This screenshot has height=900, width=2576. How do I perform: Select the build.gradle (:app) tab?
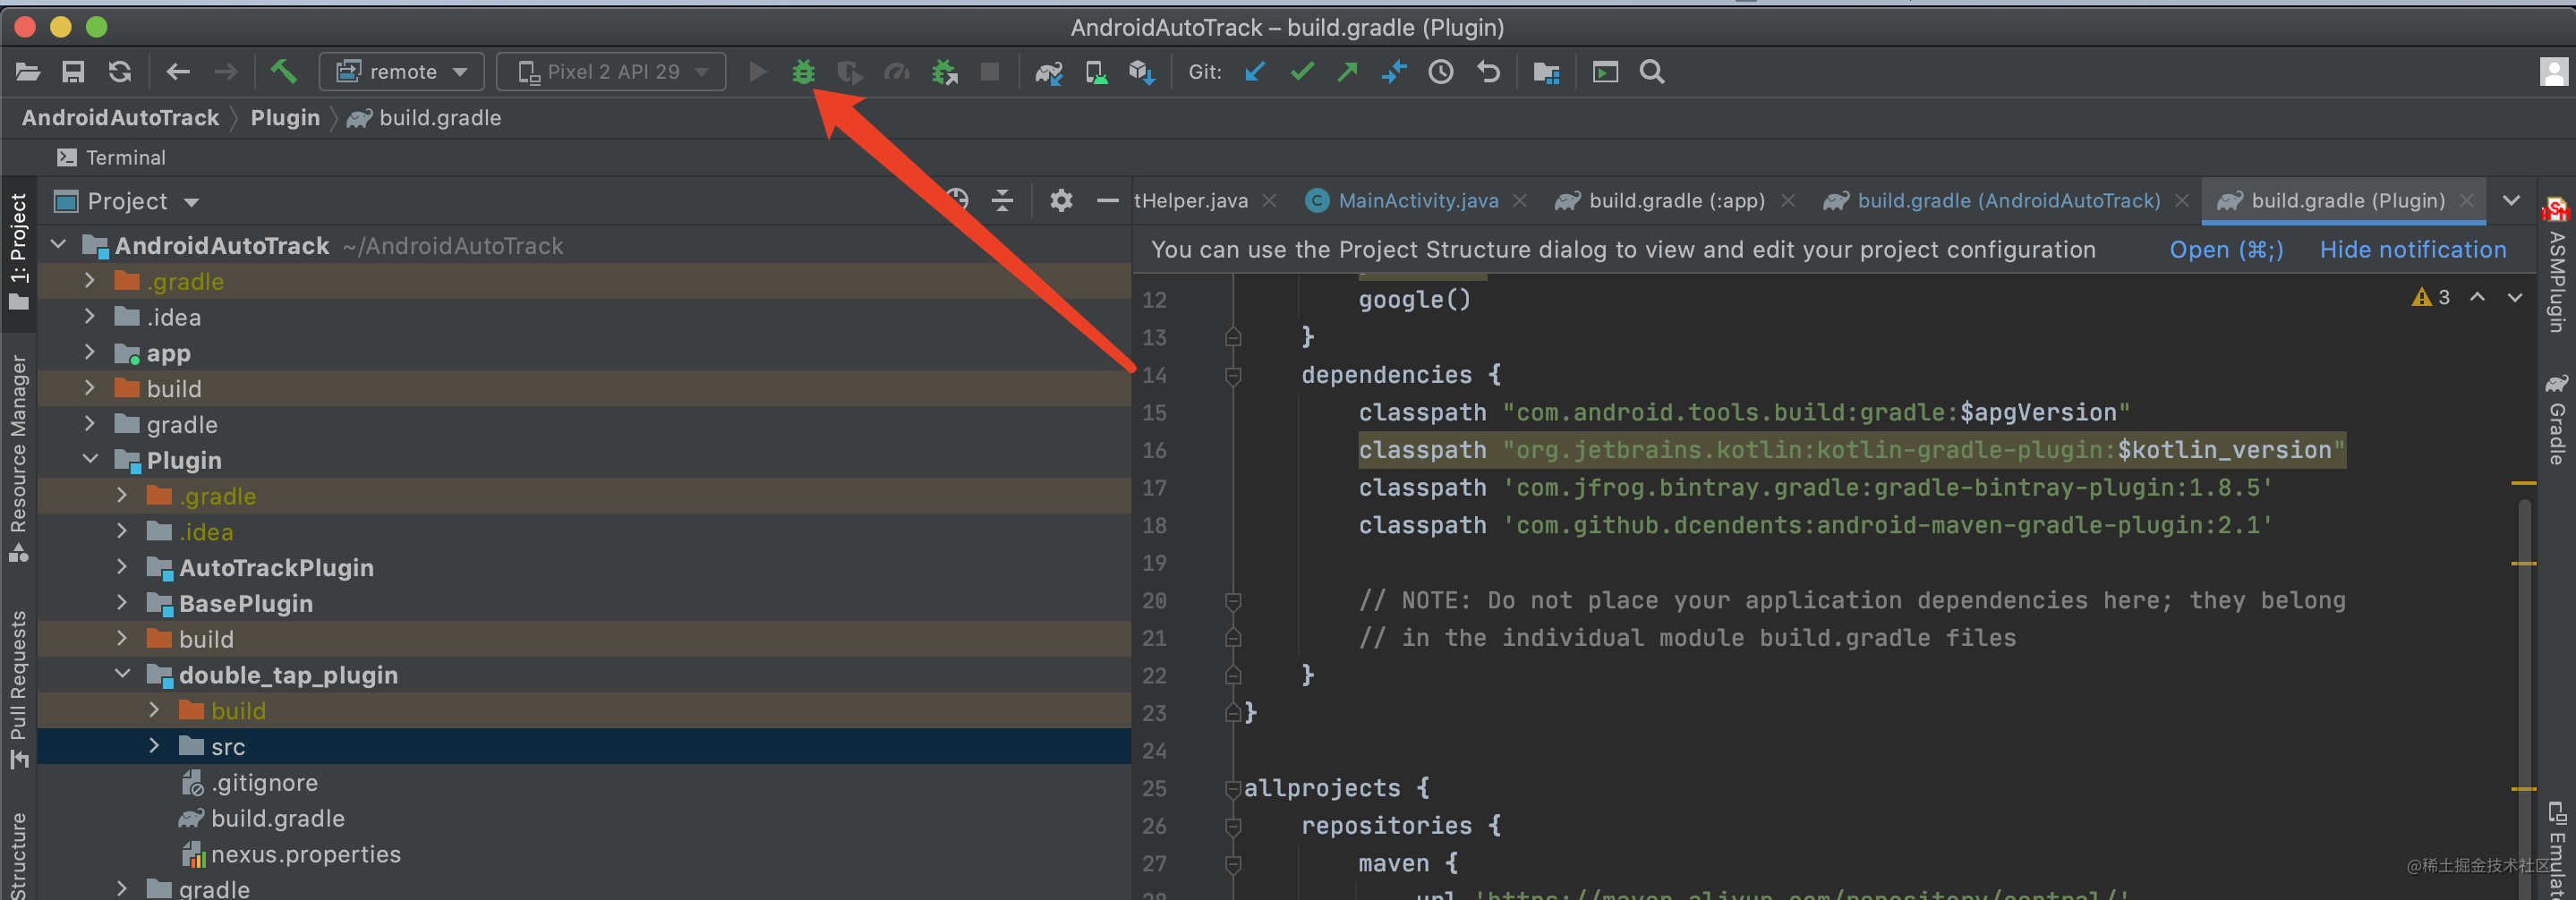pyautogui.click(x=1676, y=200)
